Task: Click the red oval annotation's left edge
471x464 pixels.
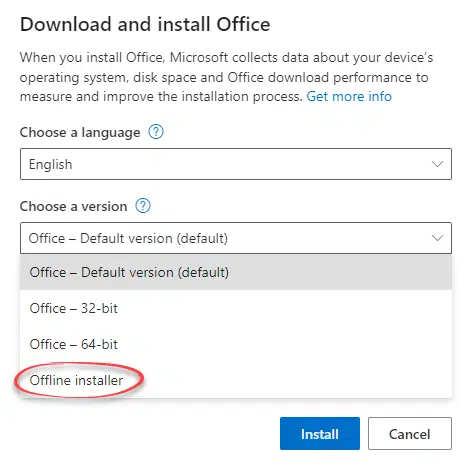Action: pyautogui.click(x=15, y=381)
